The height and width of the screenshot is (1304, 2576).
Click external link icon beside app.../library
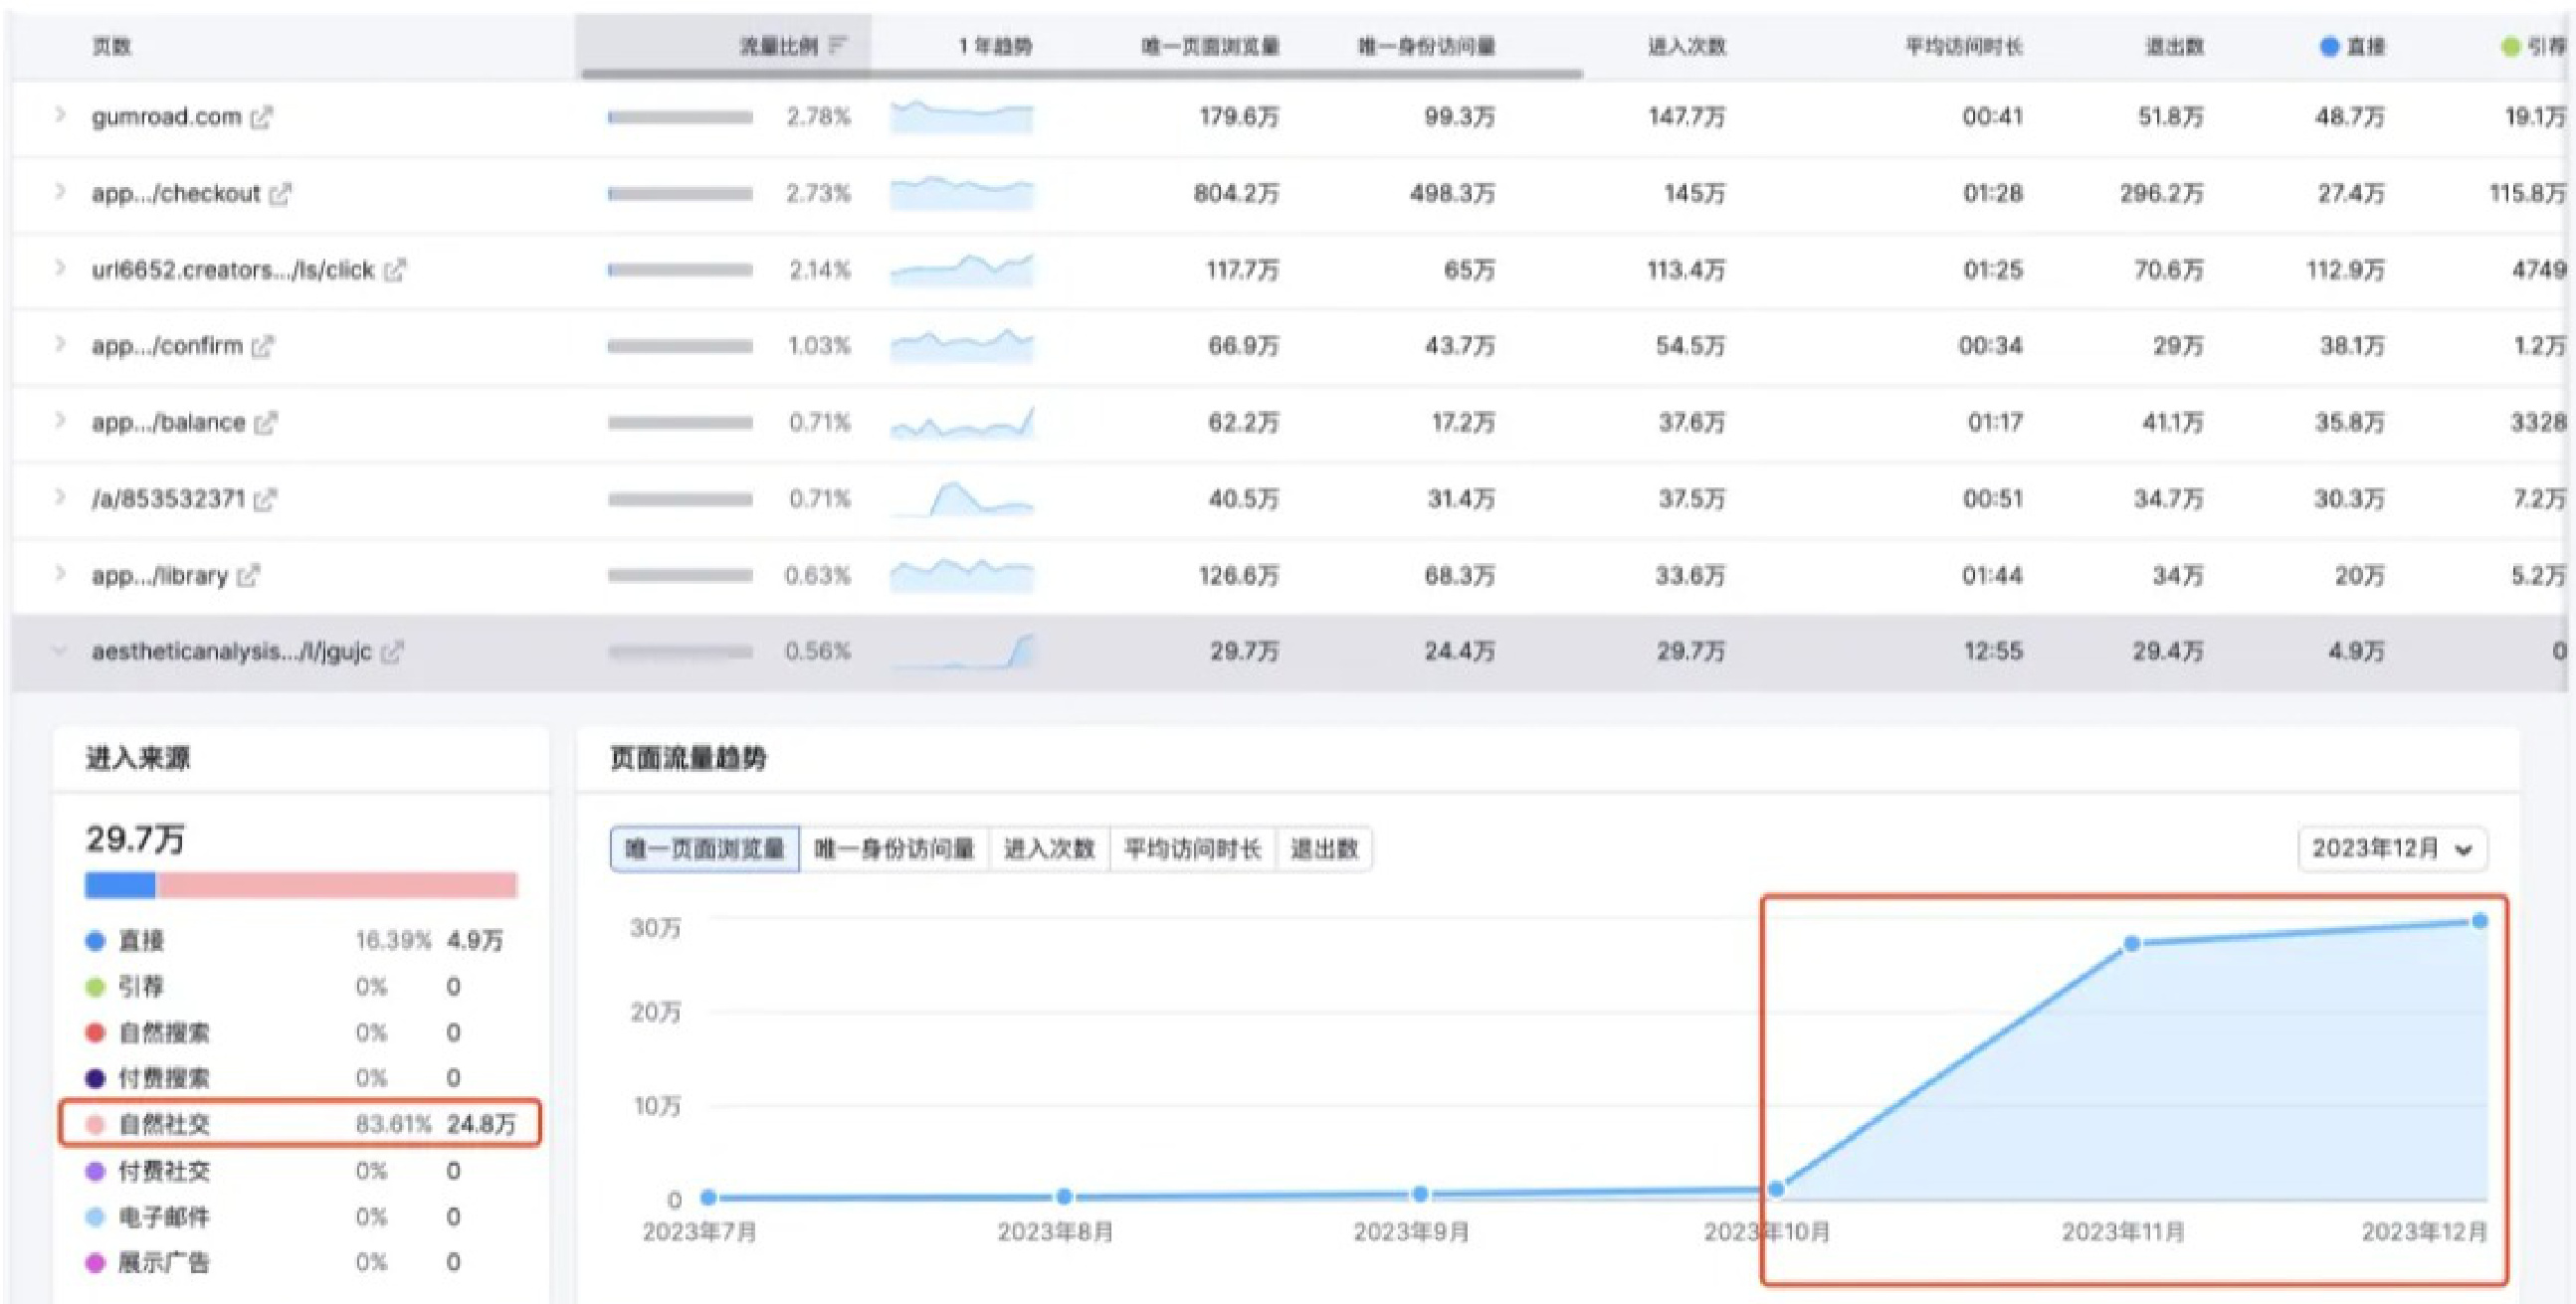pyautogui.click(x=248, y=576)
